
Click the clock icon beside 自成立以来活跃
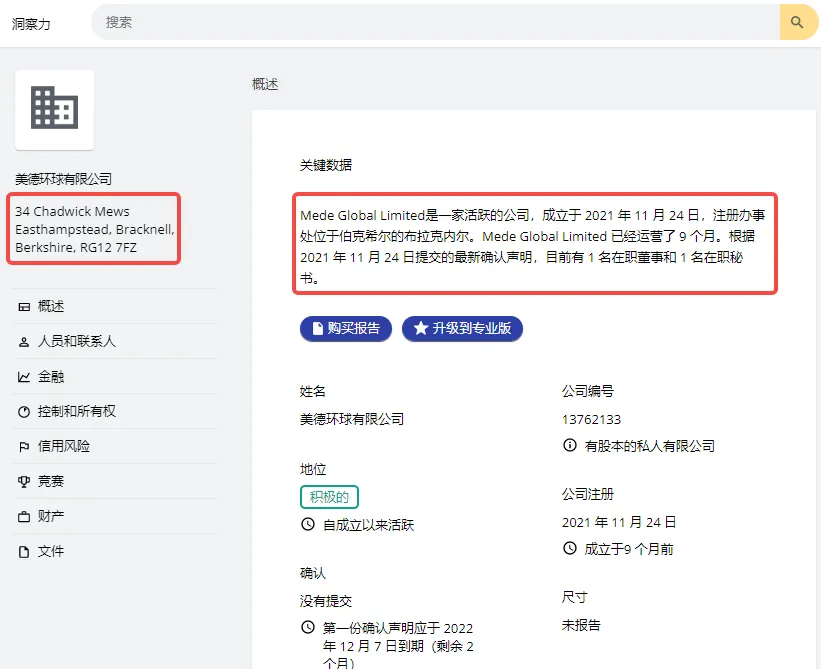tap(308, 523)
